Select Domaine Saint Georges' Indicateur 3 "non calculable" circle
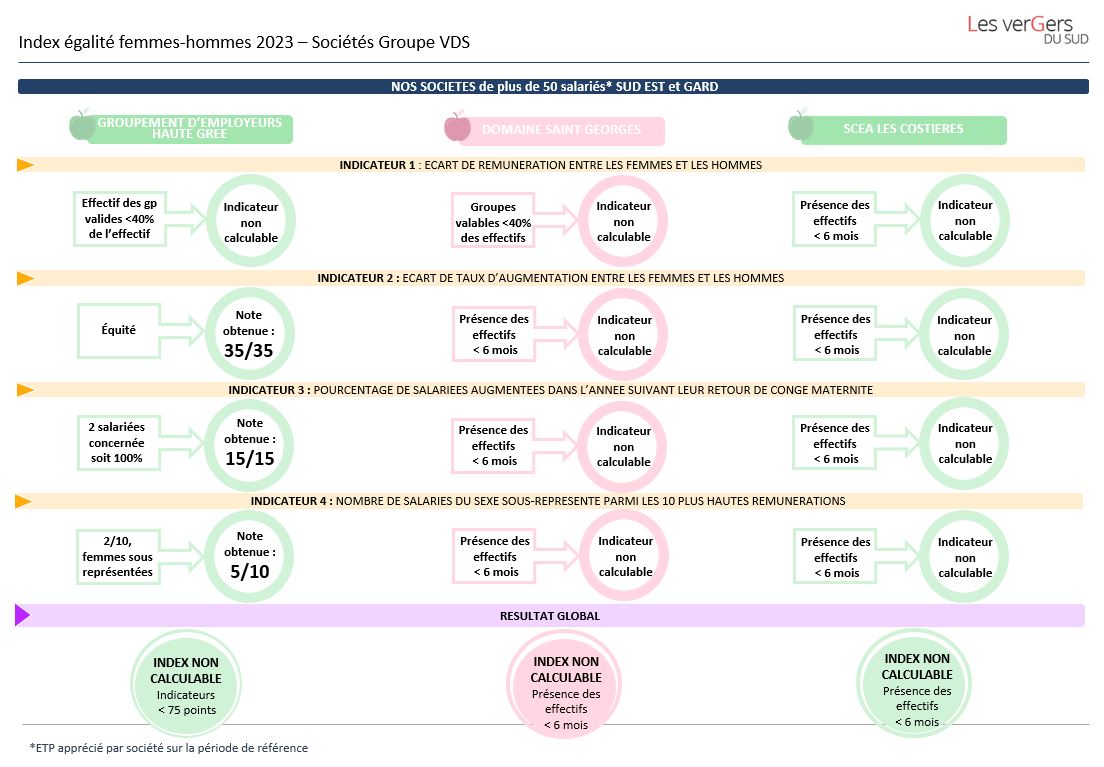The height and width of the screenshot is (767, 1104). coord(623,447)
